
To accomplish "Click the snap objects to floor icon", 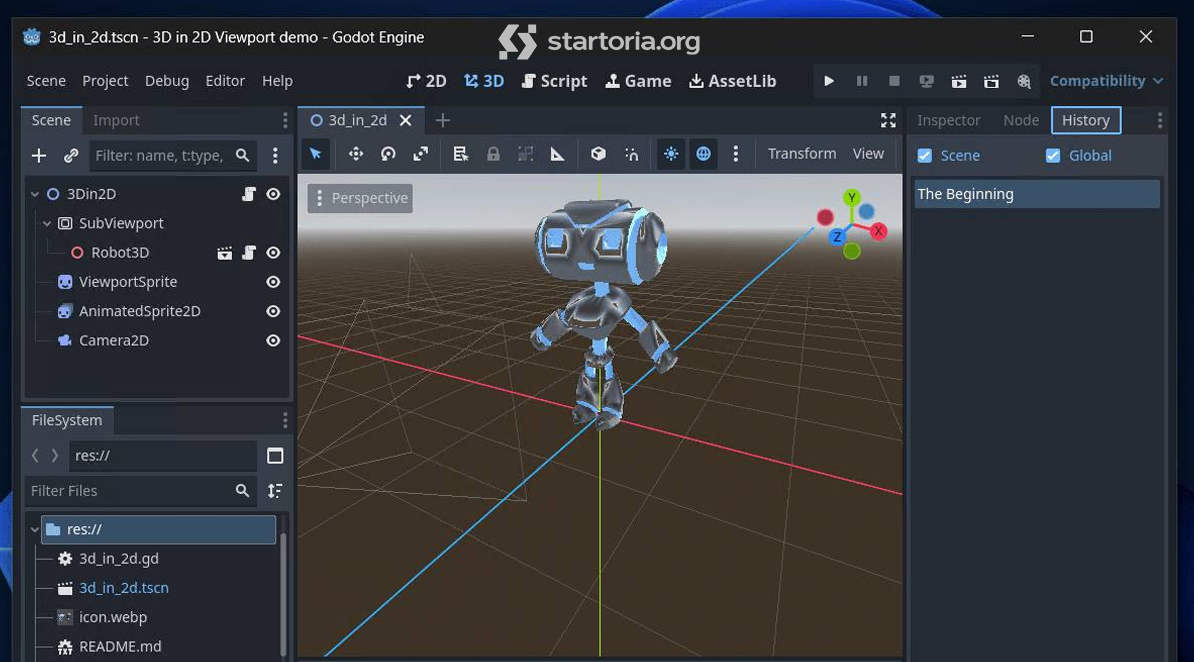I will point(631,154).
